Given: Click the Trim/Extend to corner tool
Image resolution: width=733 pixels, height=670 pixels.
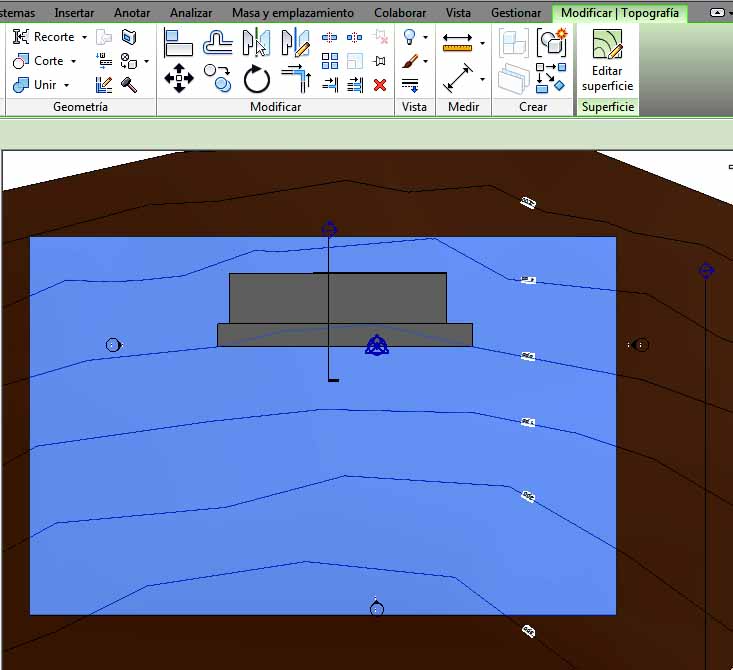Looking at the screenshot, I should [296, 78].
